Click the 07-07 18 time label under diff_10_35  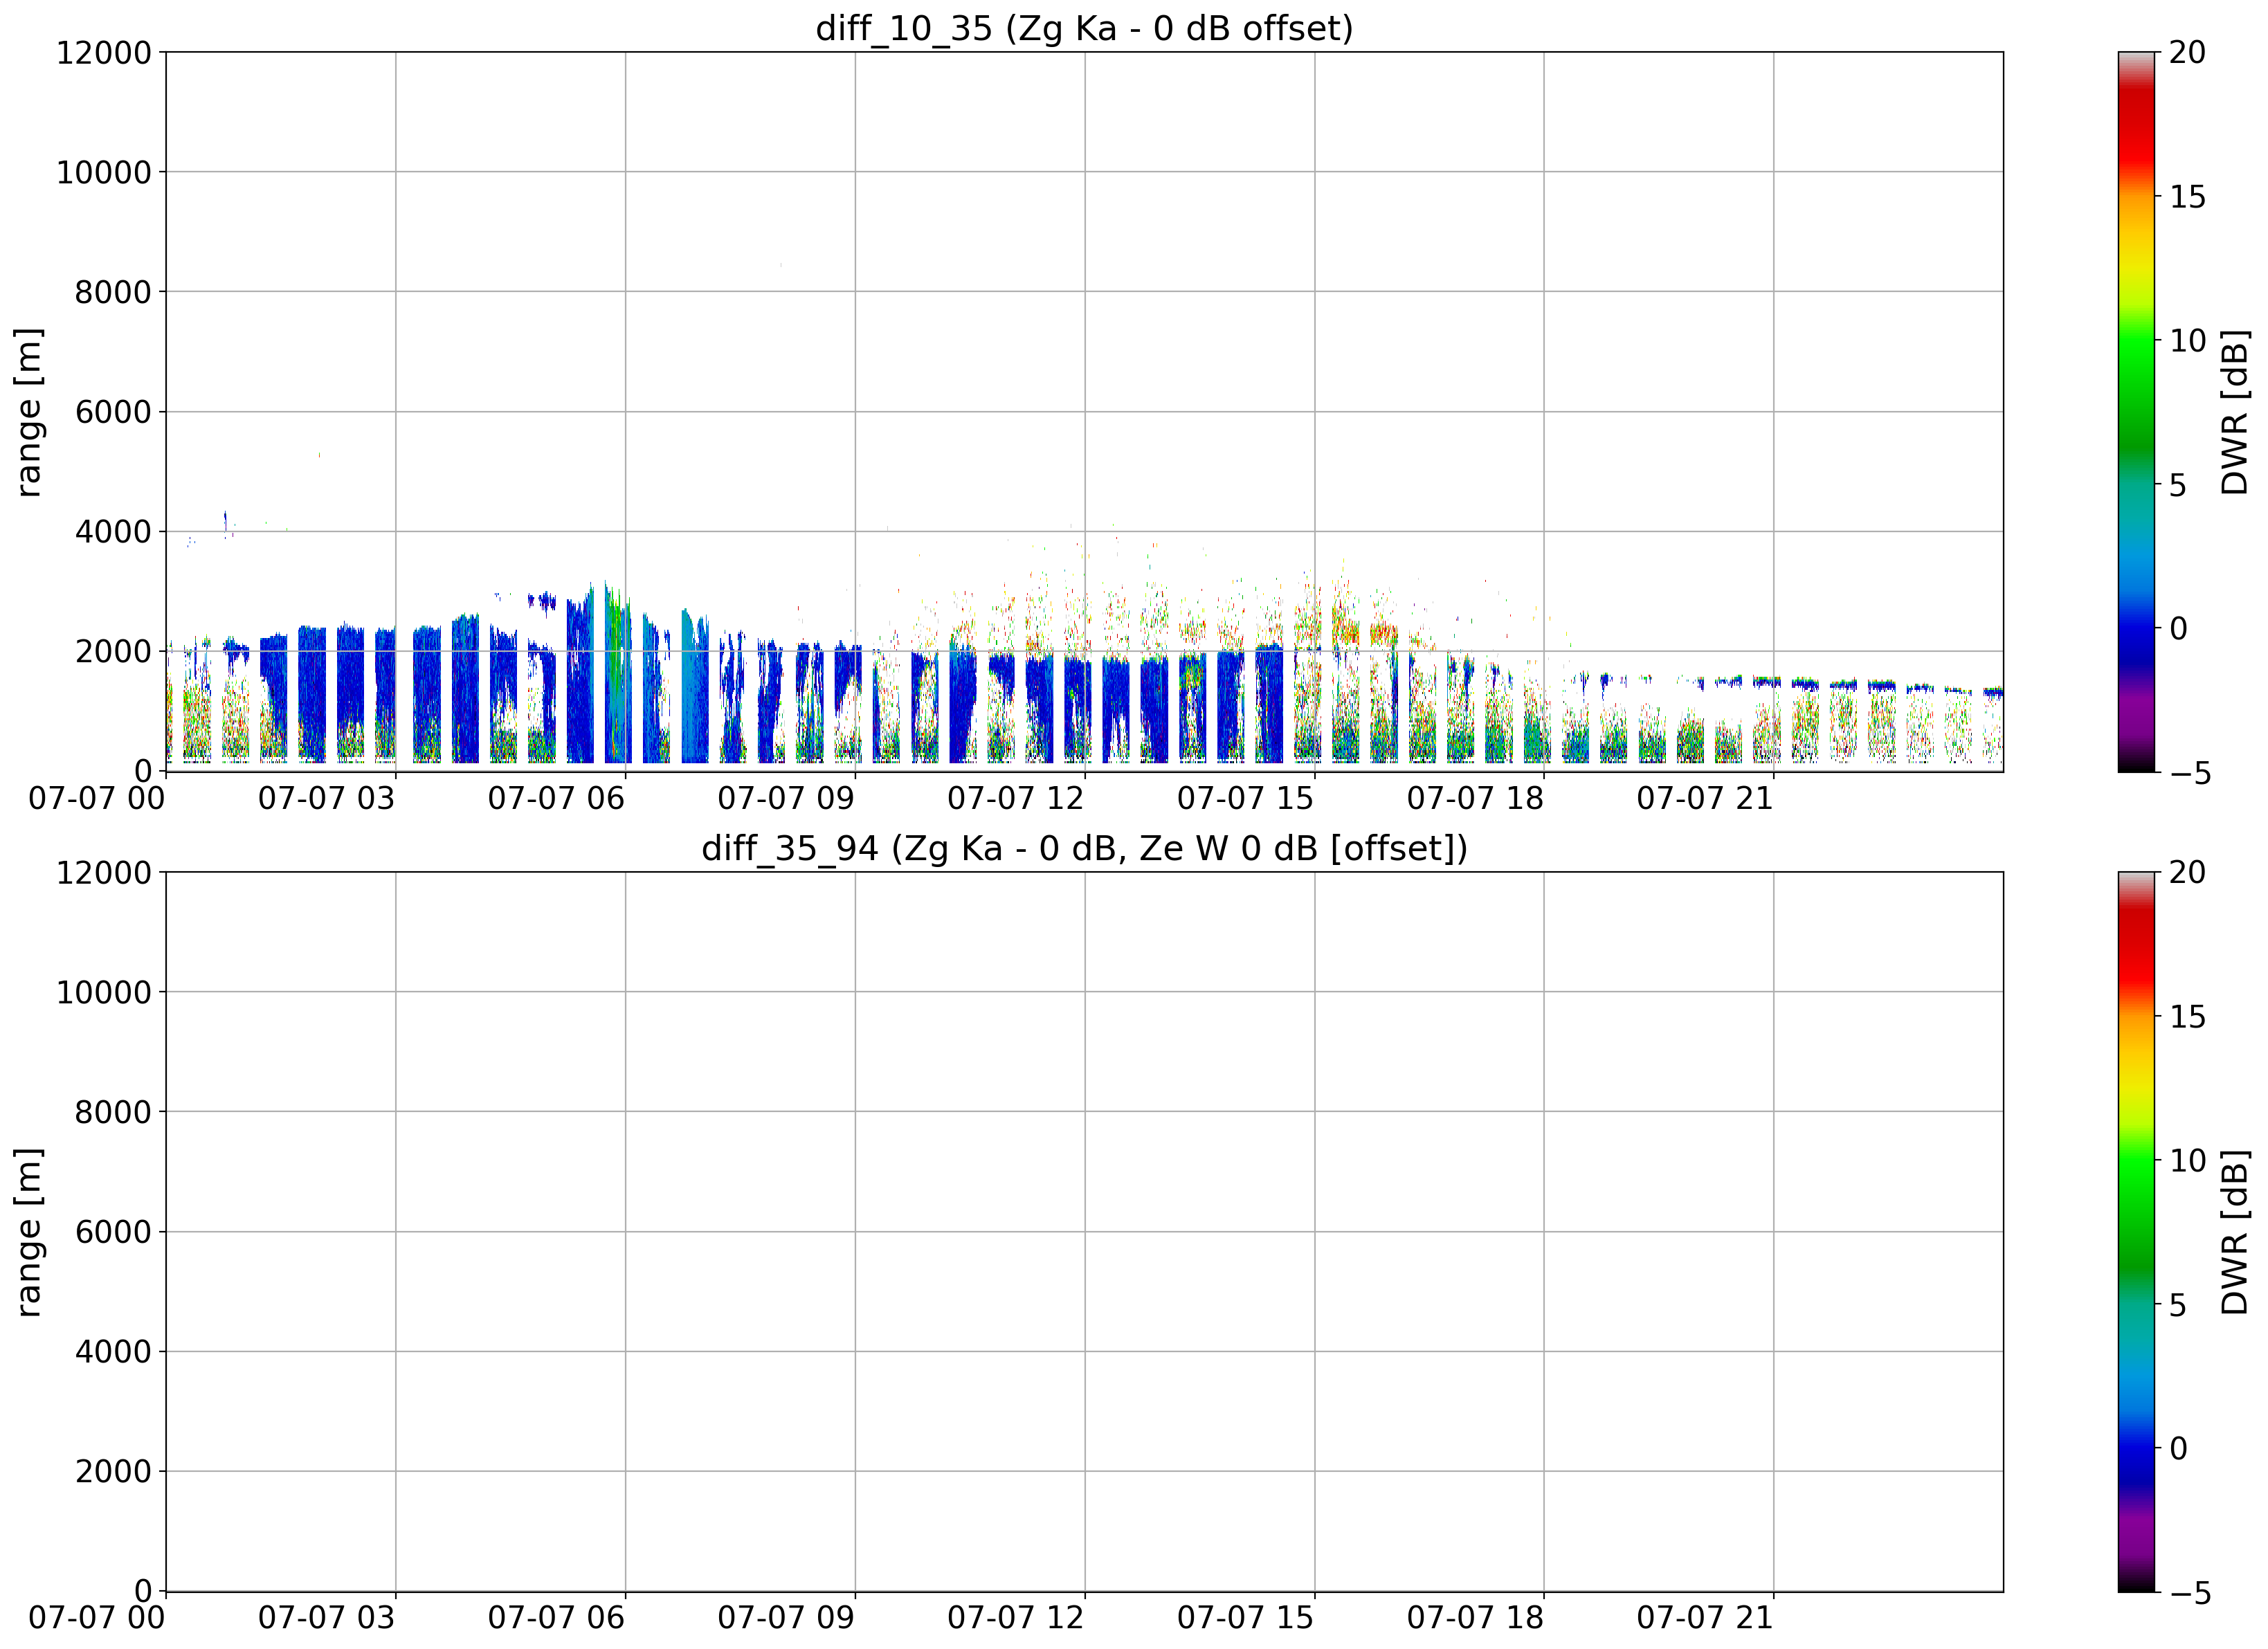coord(1476,799)
